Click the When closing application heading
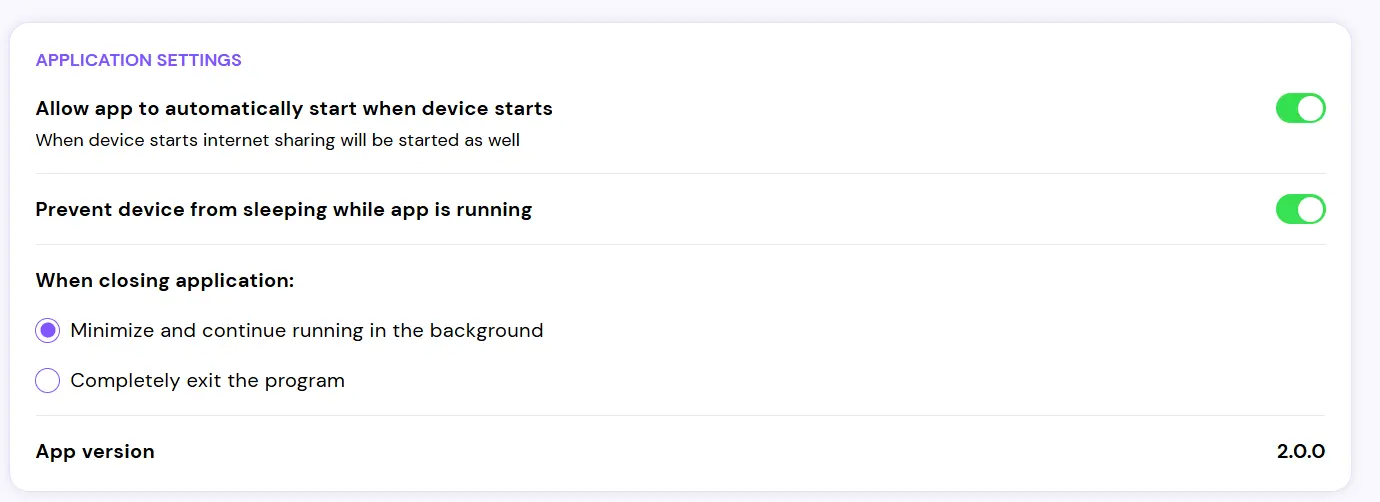Image resolution: width=1380 pixels, height=502 pixels. pyautogui.click(x=165, y=281)
